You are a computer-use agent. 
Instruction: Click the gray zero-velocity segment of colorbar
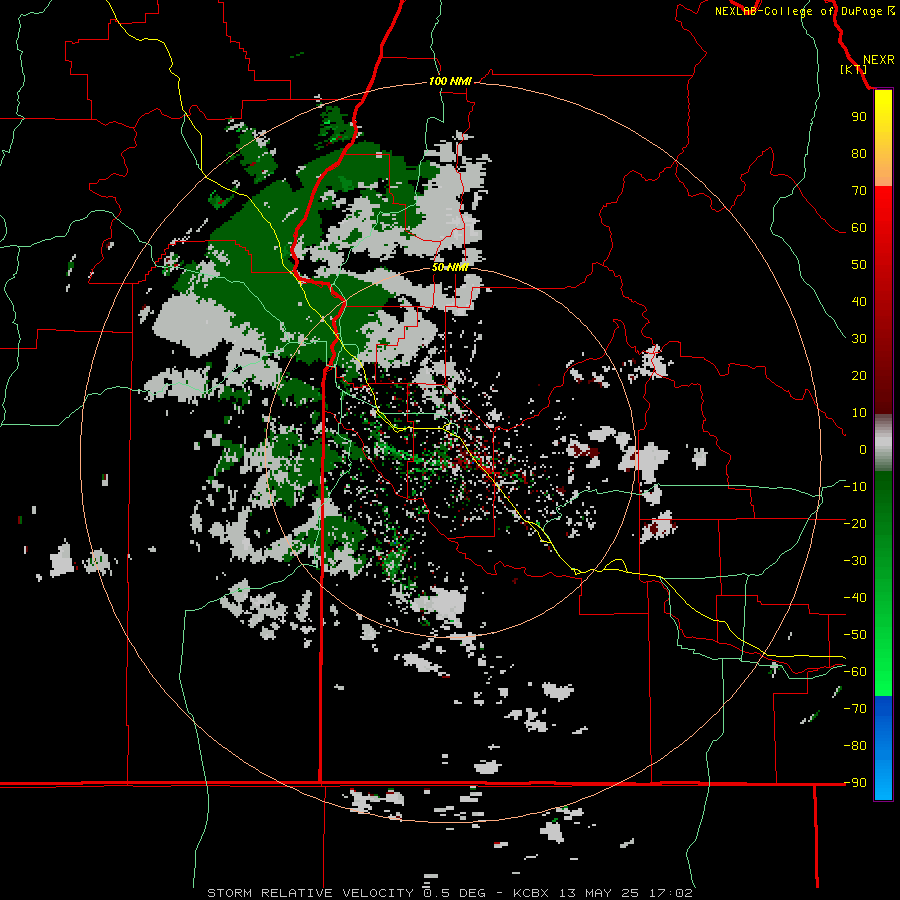883,442
